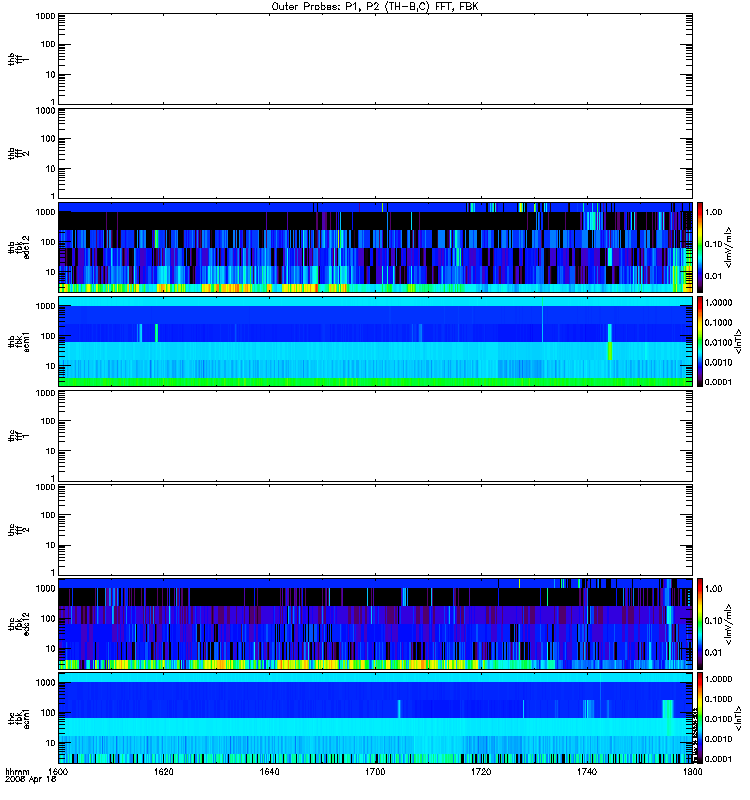The height and width of the screenshot is (800, 750).
Task: Click the 1600 time axis label
Action: (58, 772)
